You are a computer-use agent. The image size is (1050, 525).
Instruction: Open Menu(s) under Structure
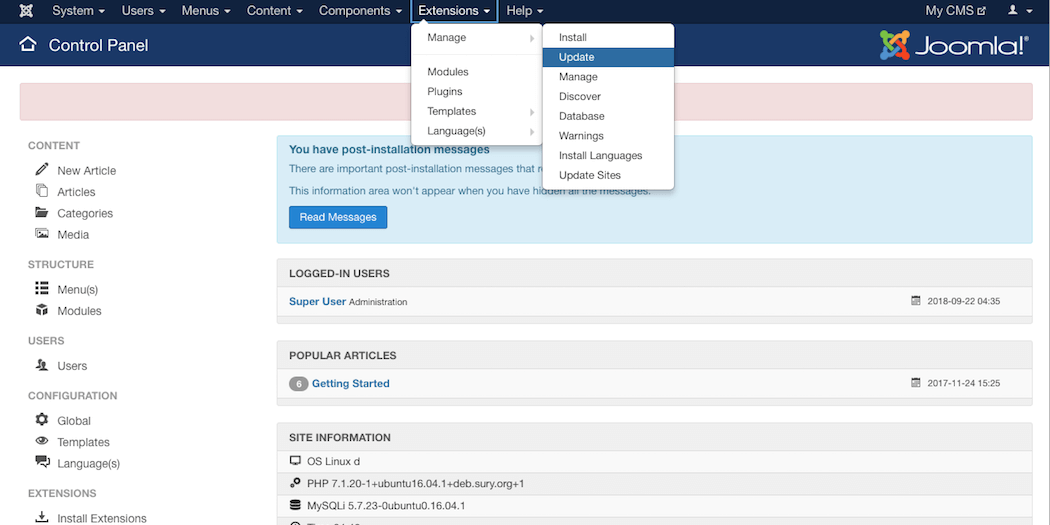(78, 290)
